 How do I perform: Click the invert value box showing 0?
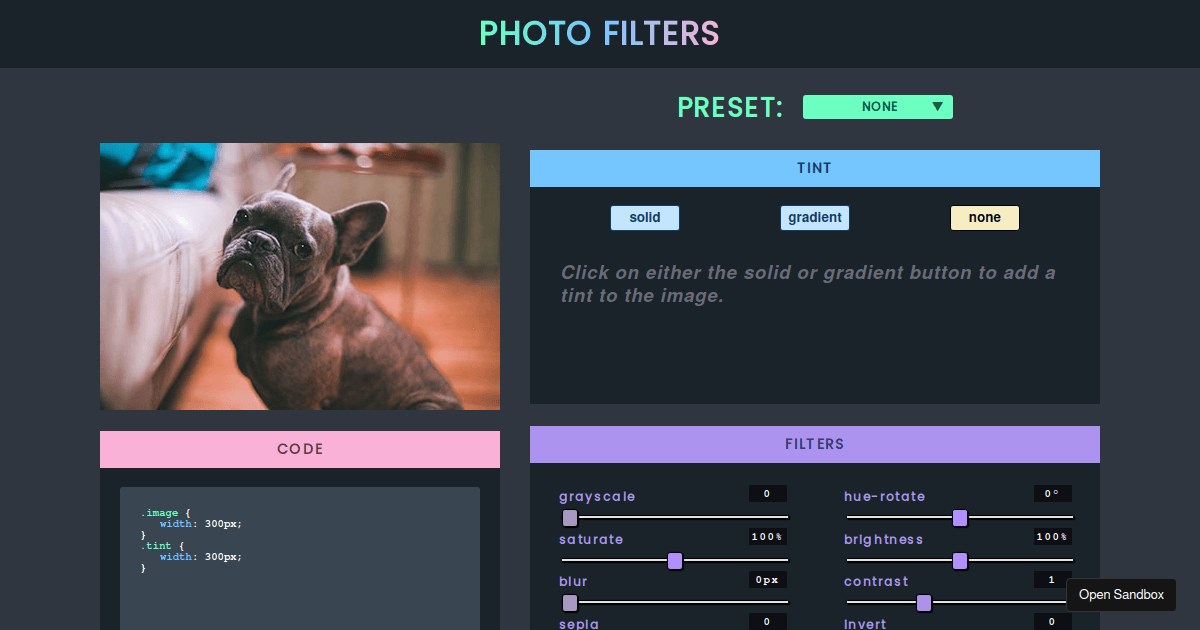click(1053, 622)
